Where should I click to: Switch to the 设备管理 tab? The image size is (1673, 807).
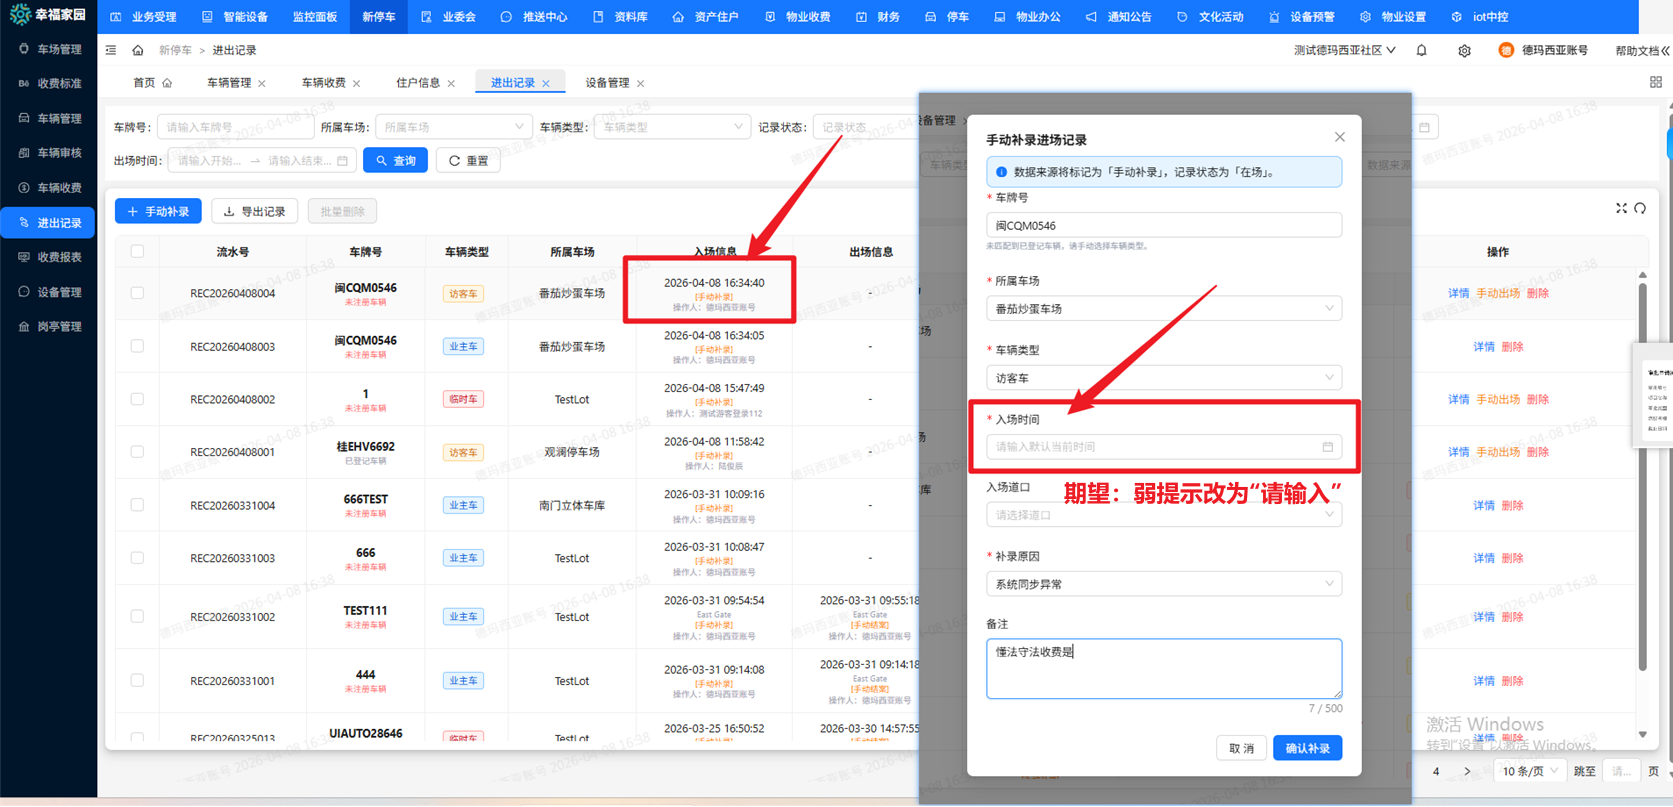607,83
